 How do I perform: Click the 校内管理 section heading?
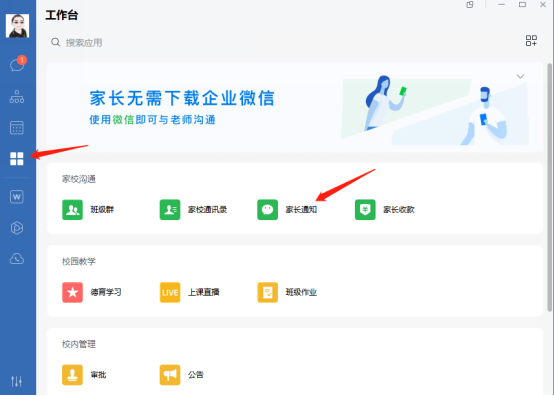(x=79, y=344)
